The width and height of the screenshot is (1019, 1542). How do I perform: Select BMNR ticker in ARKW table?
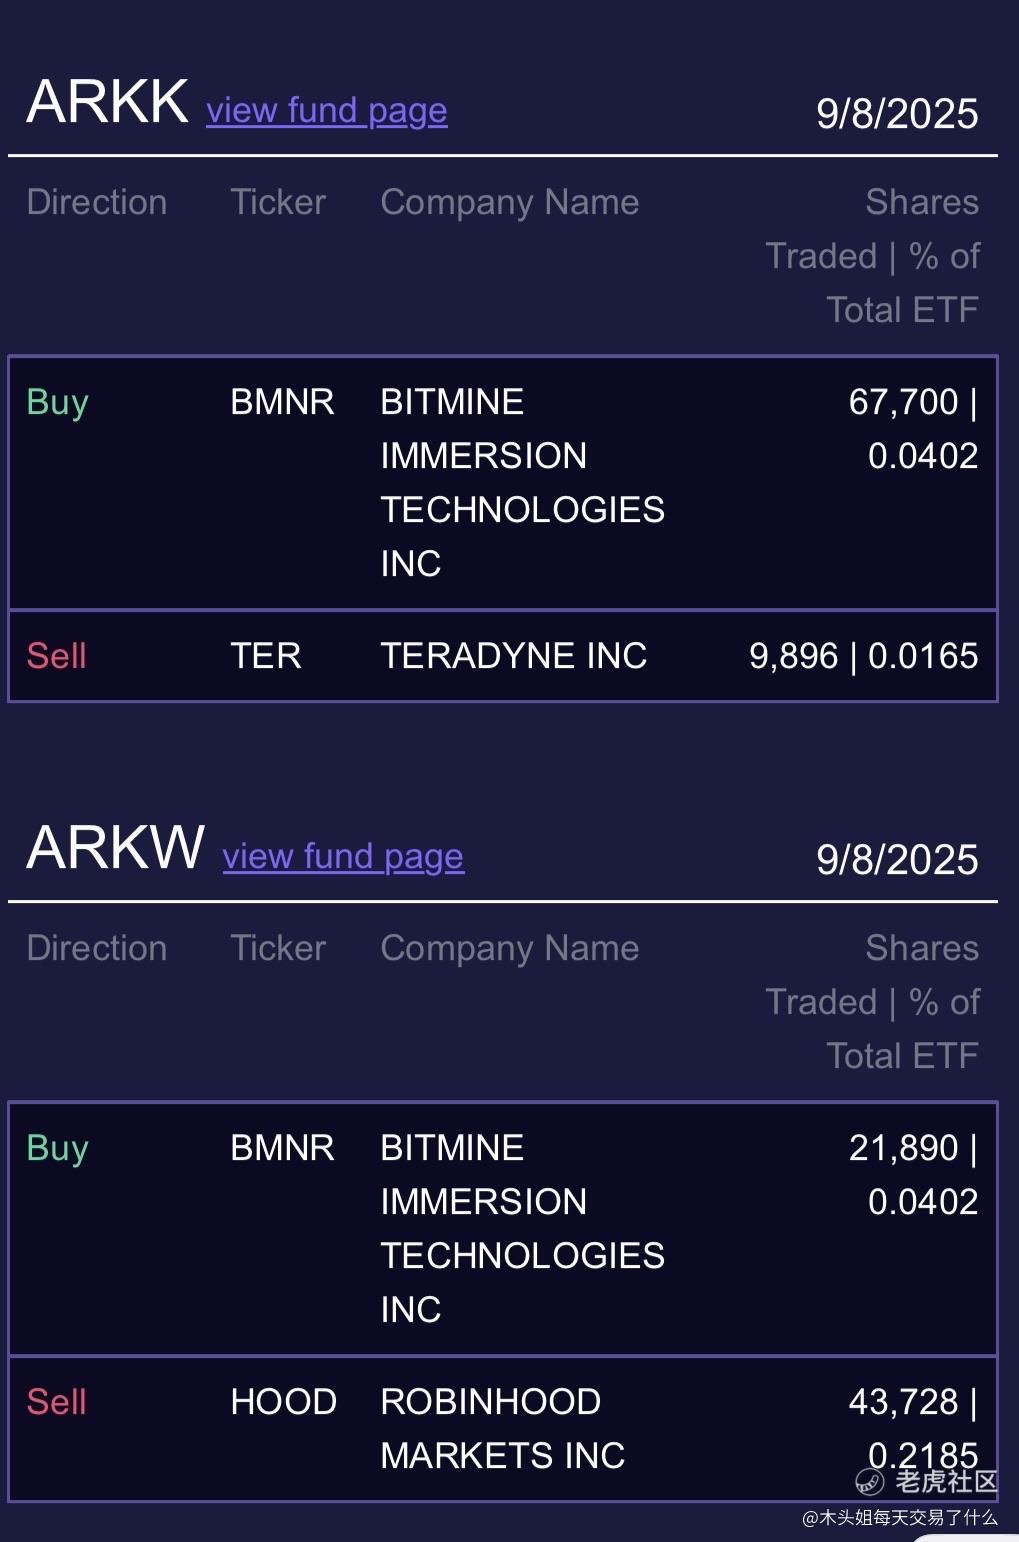(x=282, y=1148)
